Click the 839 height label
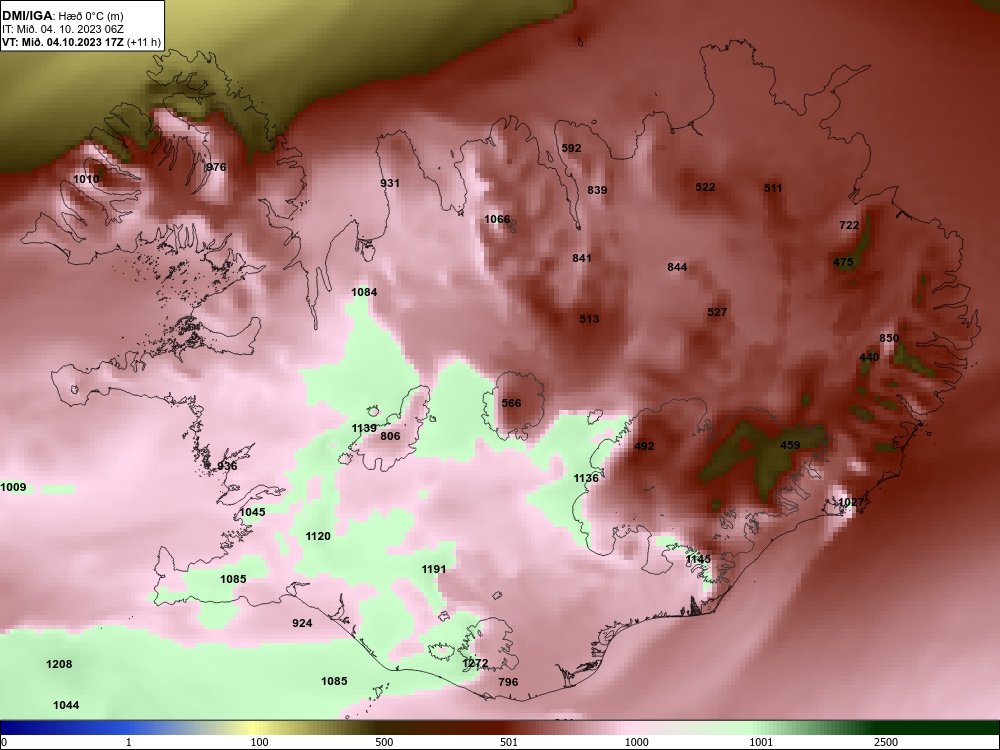The width and height of the screenshot is (1000, 750). [597, 191]
